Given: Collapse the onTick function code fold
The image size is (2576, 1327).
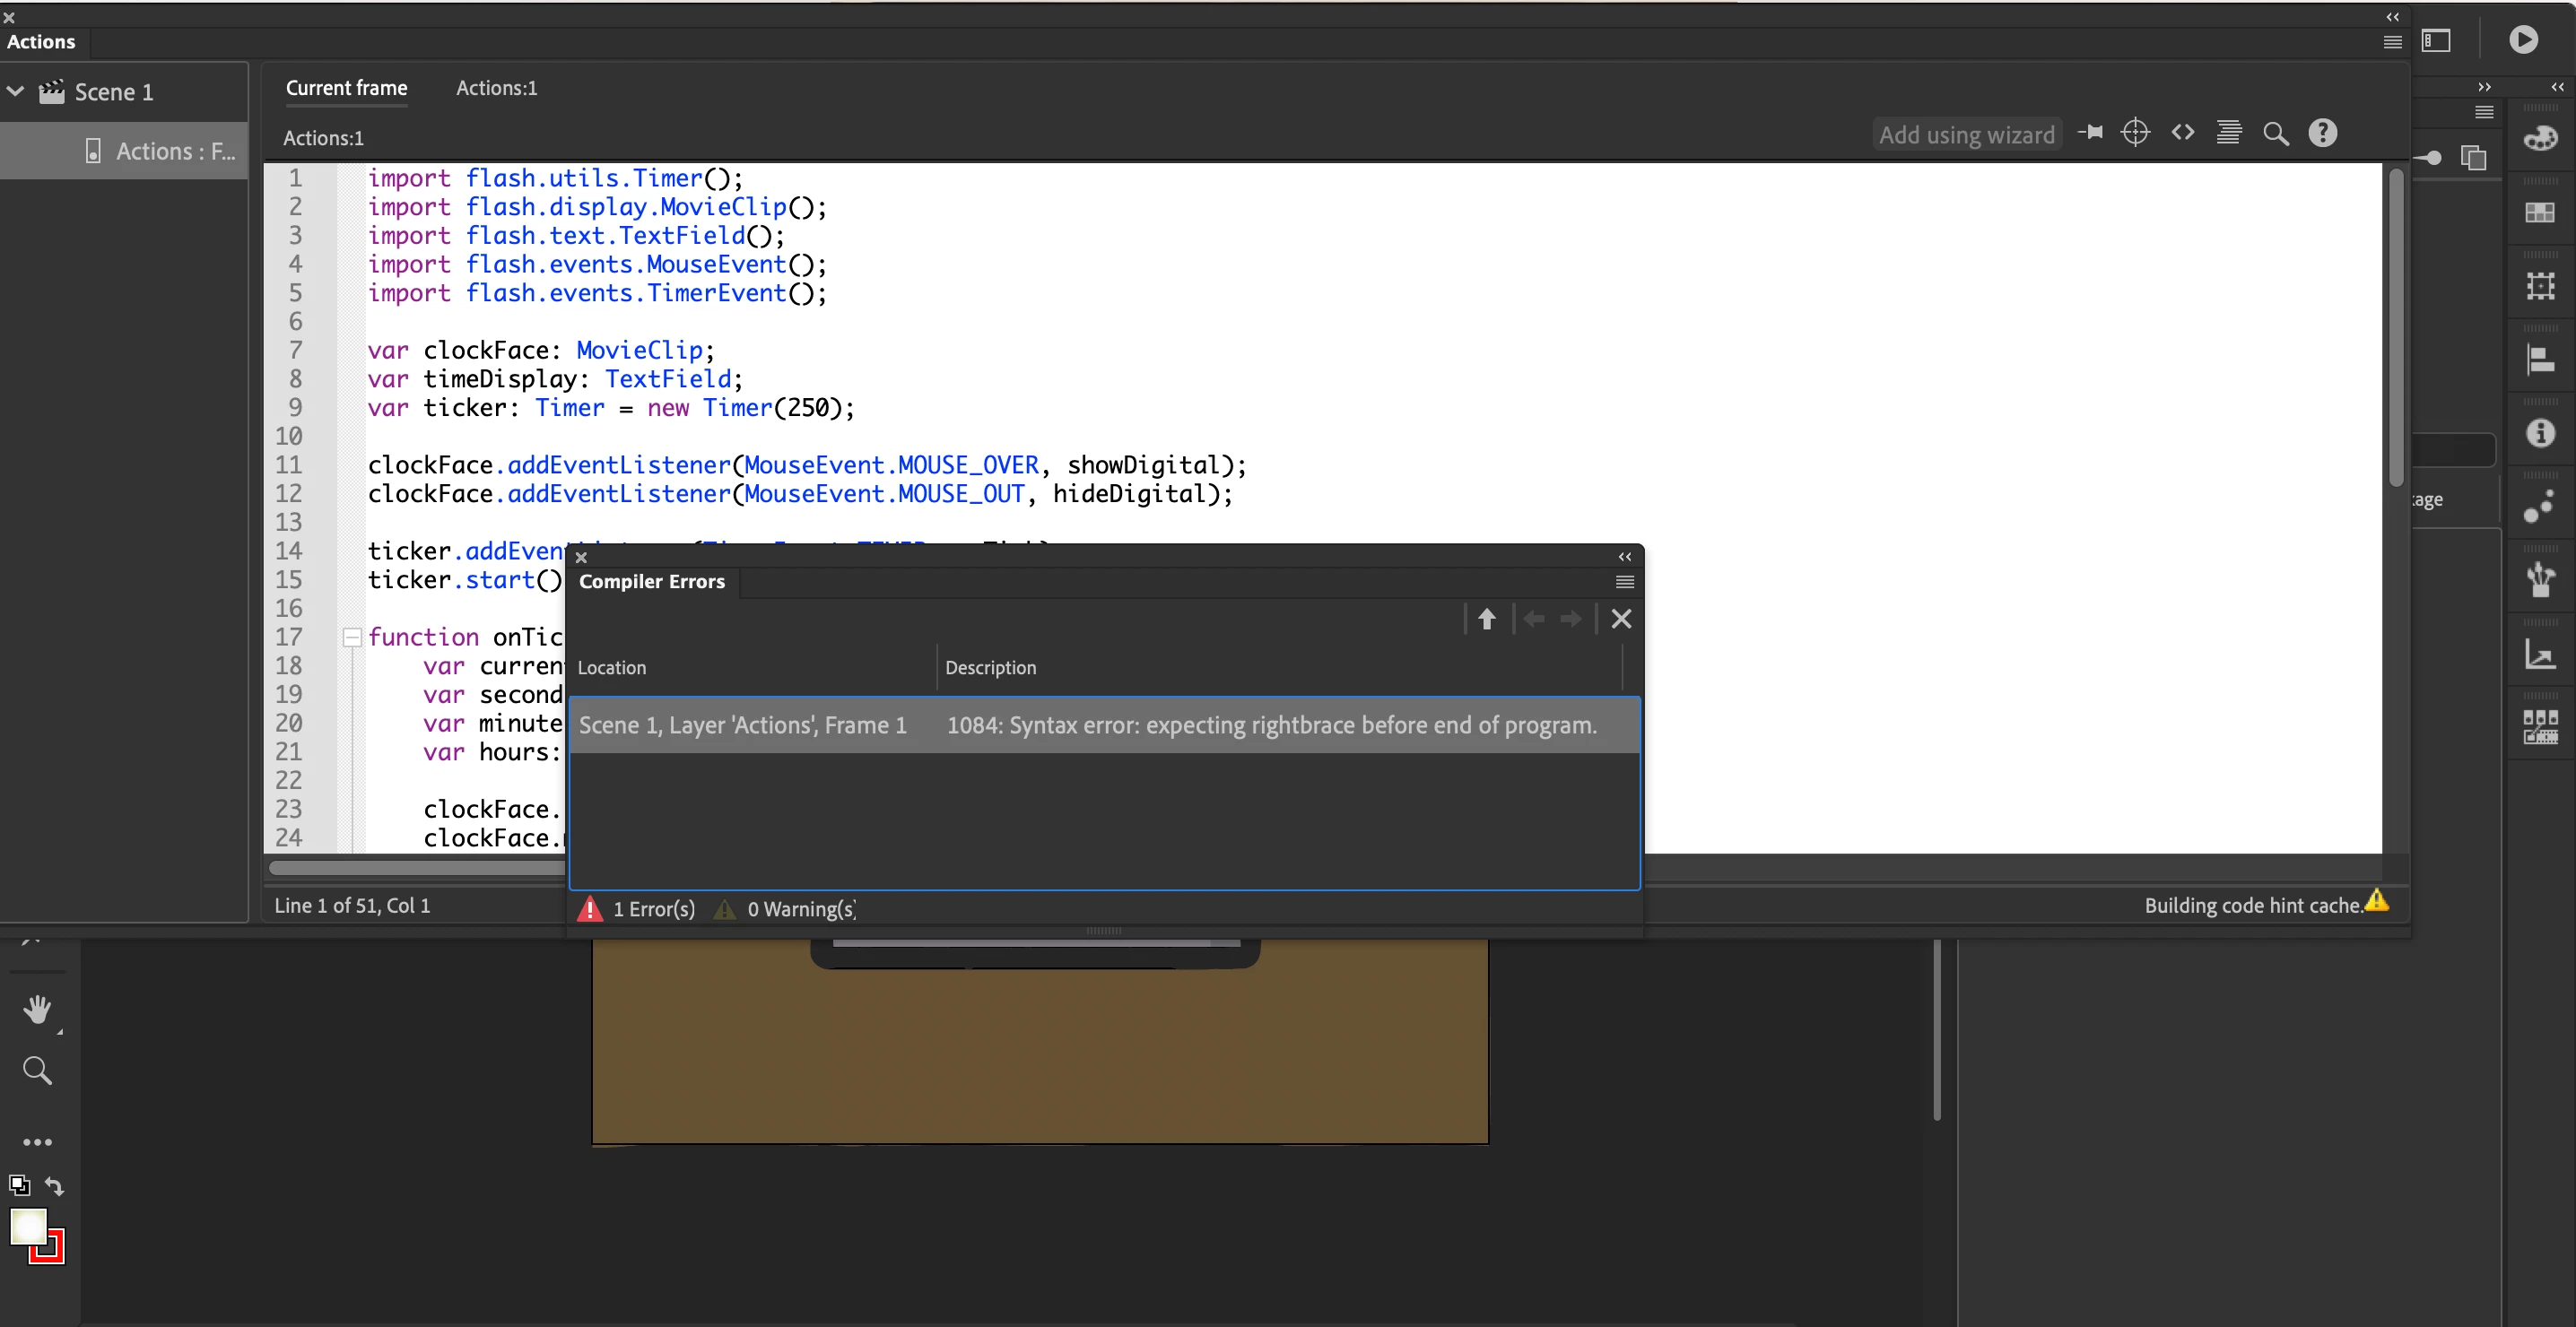Looking at the screenshot, I should (x=352, y=637).
